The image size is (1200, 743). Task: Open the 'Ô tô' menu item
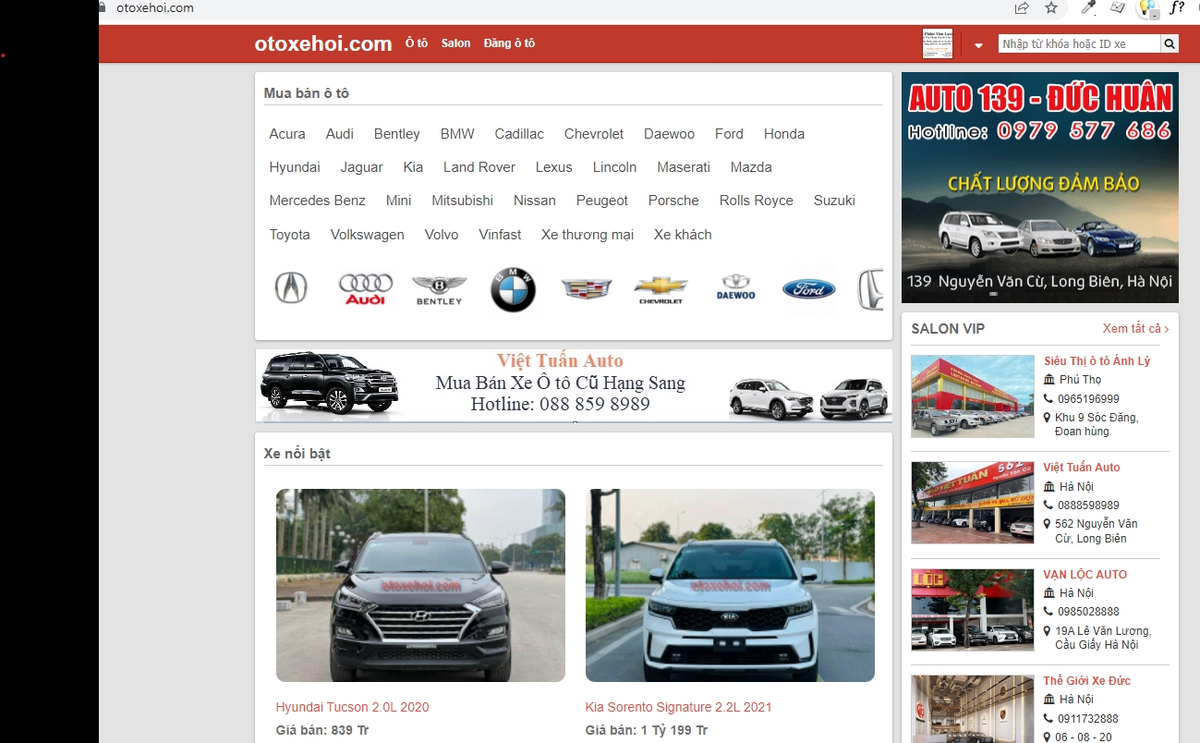coord(416,43)
